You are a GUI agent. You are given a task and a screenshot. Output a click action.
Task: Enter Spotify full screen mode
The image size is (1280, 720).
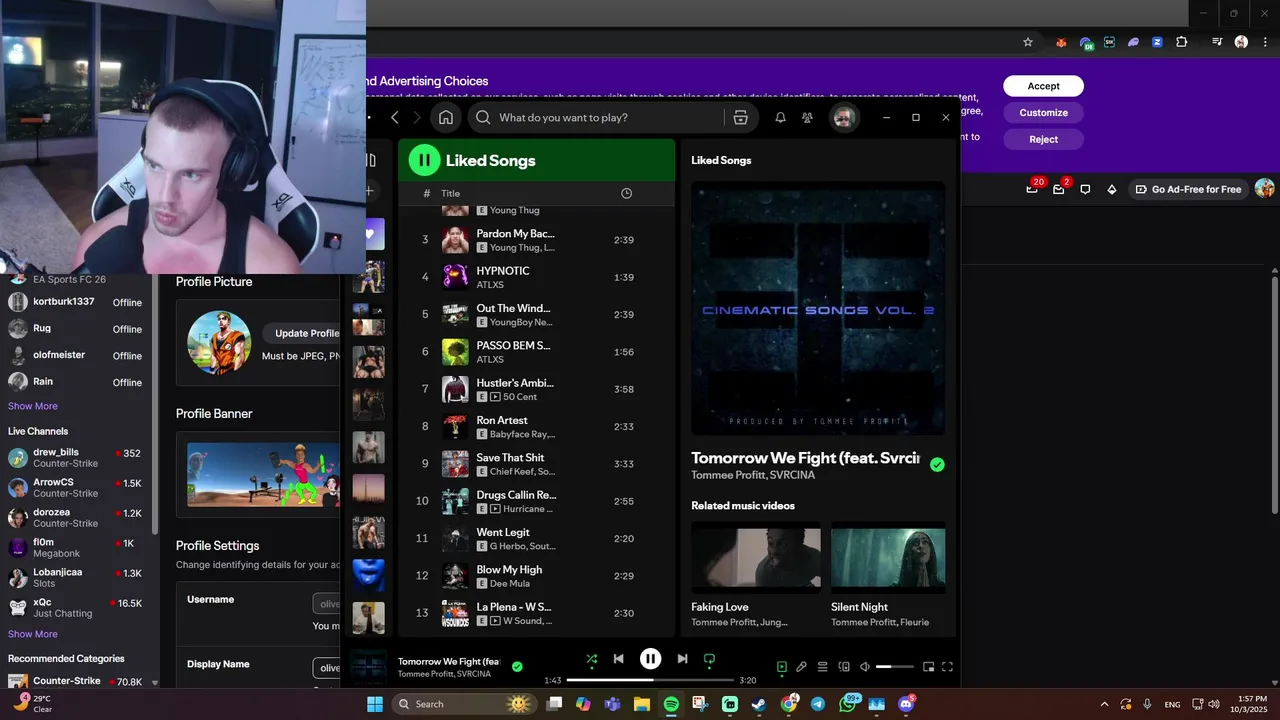947,667
